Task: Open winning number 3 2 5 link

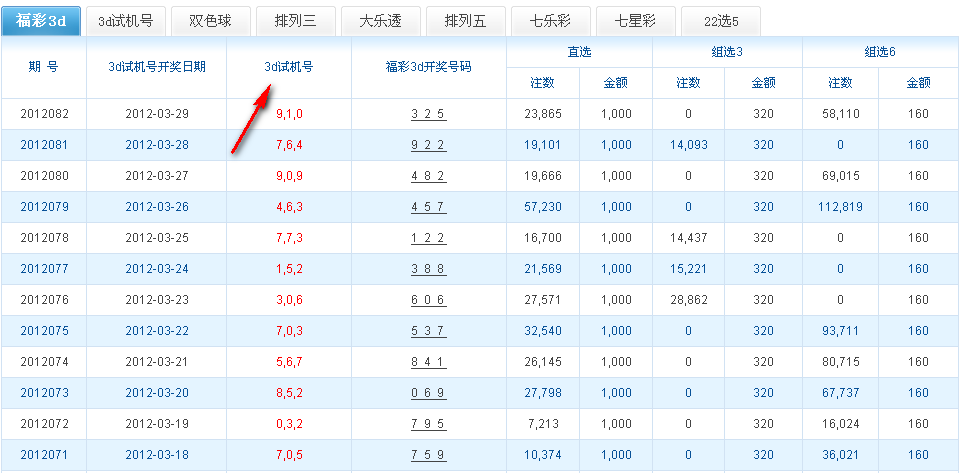Action: coord(429,114)
